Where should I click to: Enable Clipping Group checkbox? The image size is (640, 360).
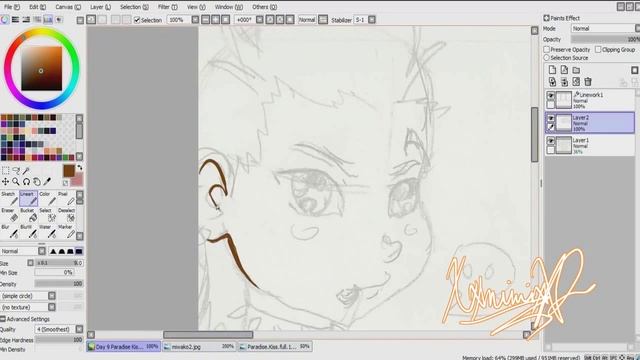pos(598,49)
